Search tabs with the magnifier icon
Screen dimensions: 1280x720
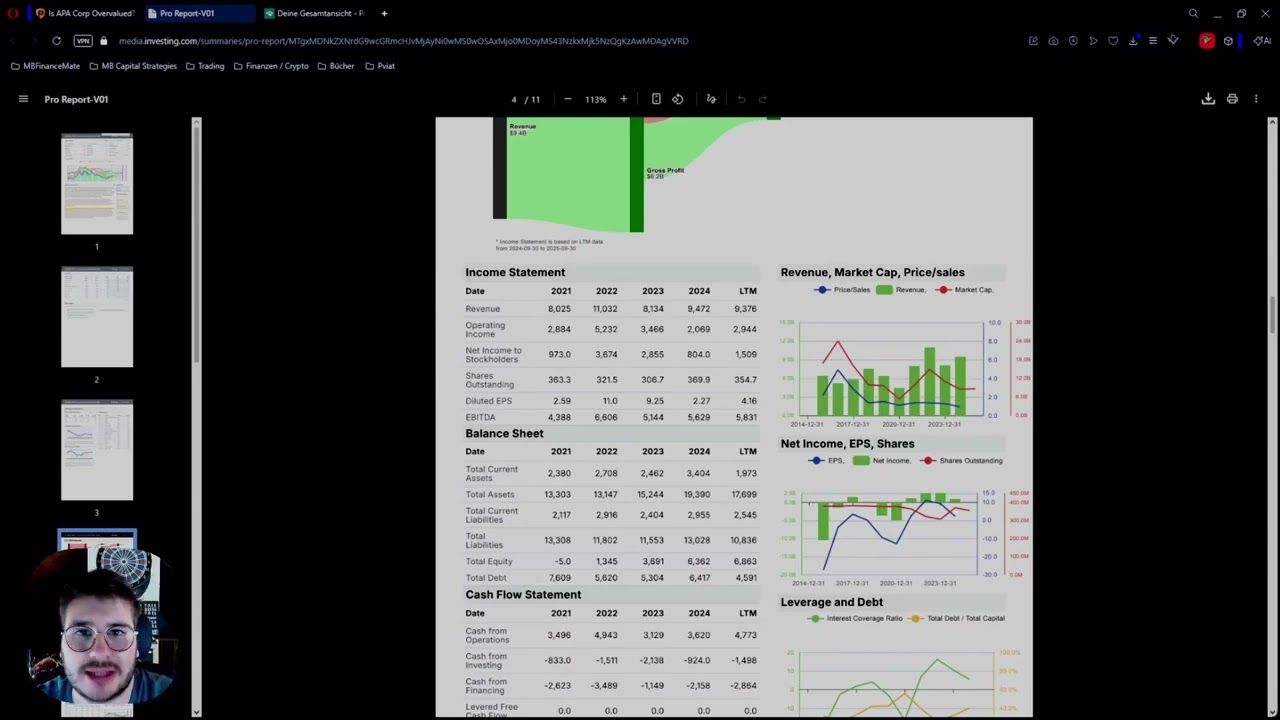pos(1193,13)
